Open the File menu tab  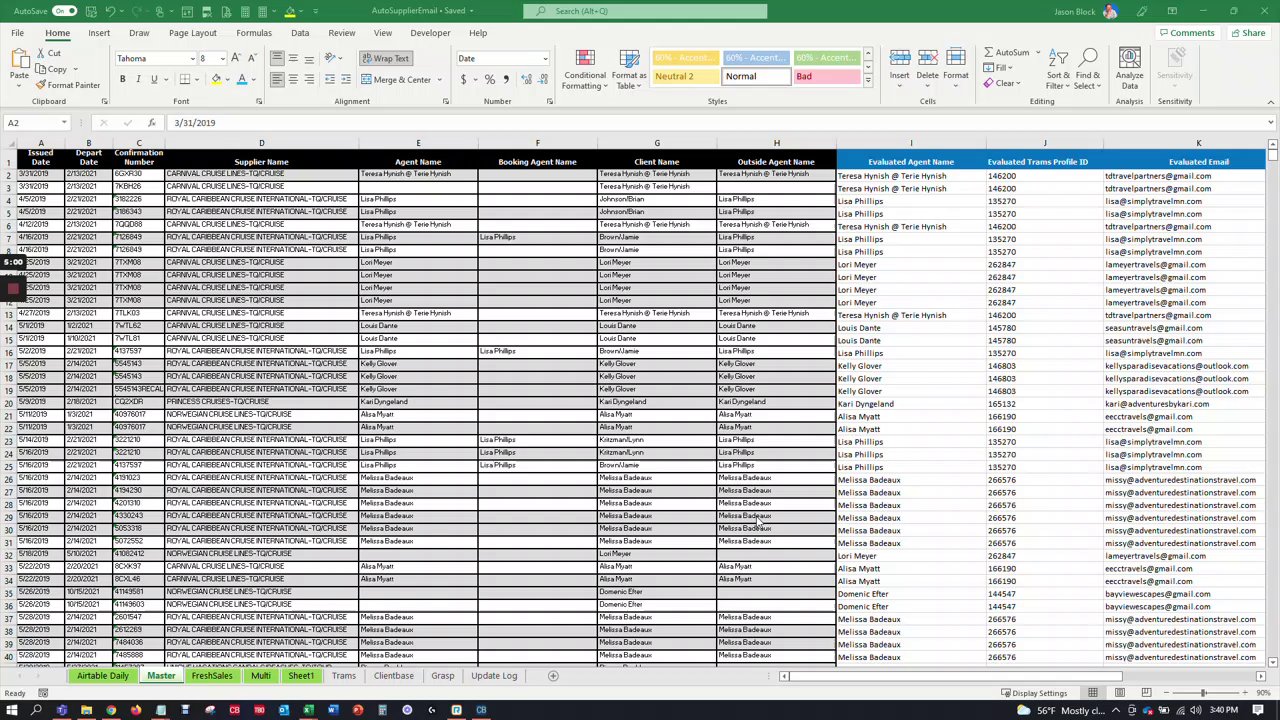point(17,33)
